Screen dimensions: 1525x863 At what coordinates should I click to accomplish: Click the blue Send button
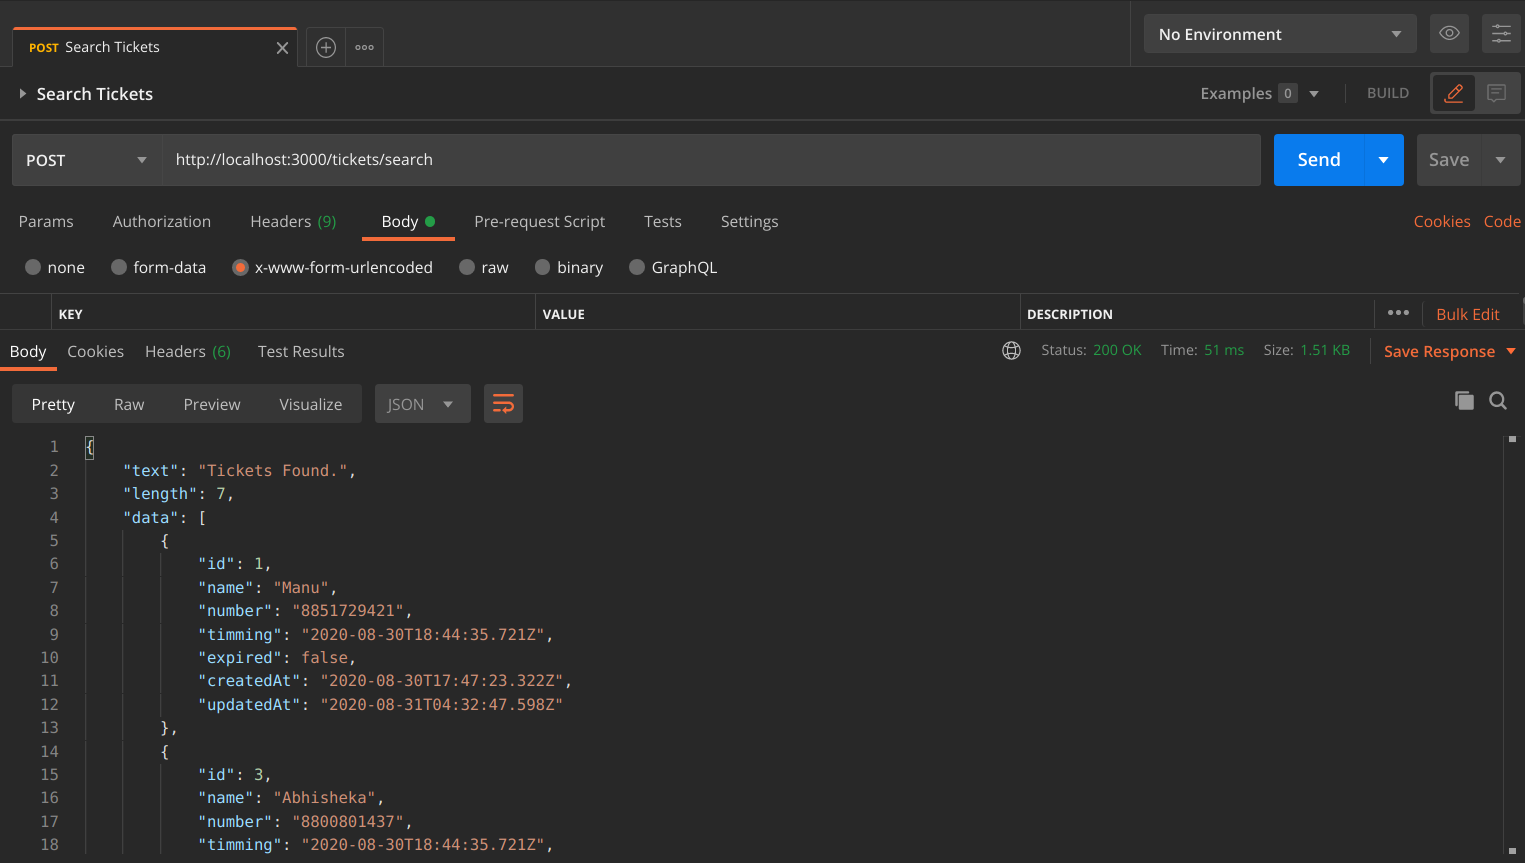click(x=1319, y=160)
